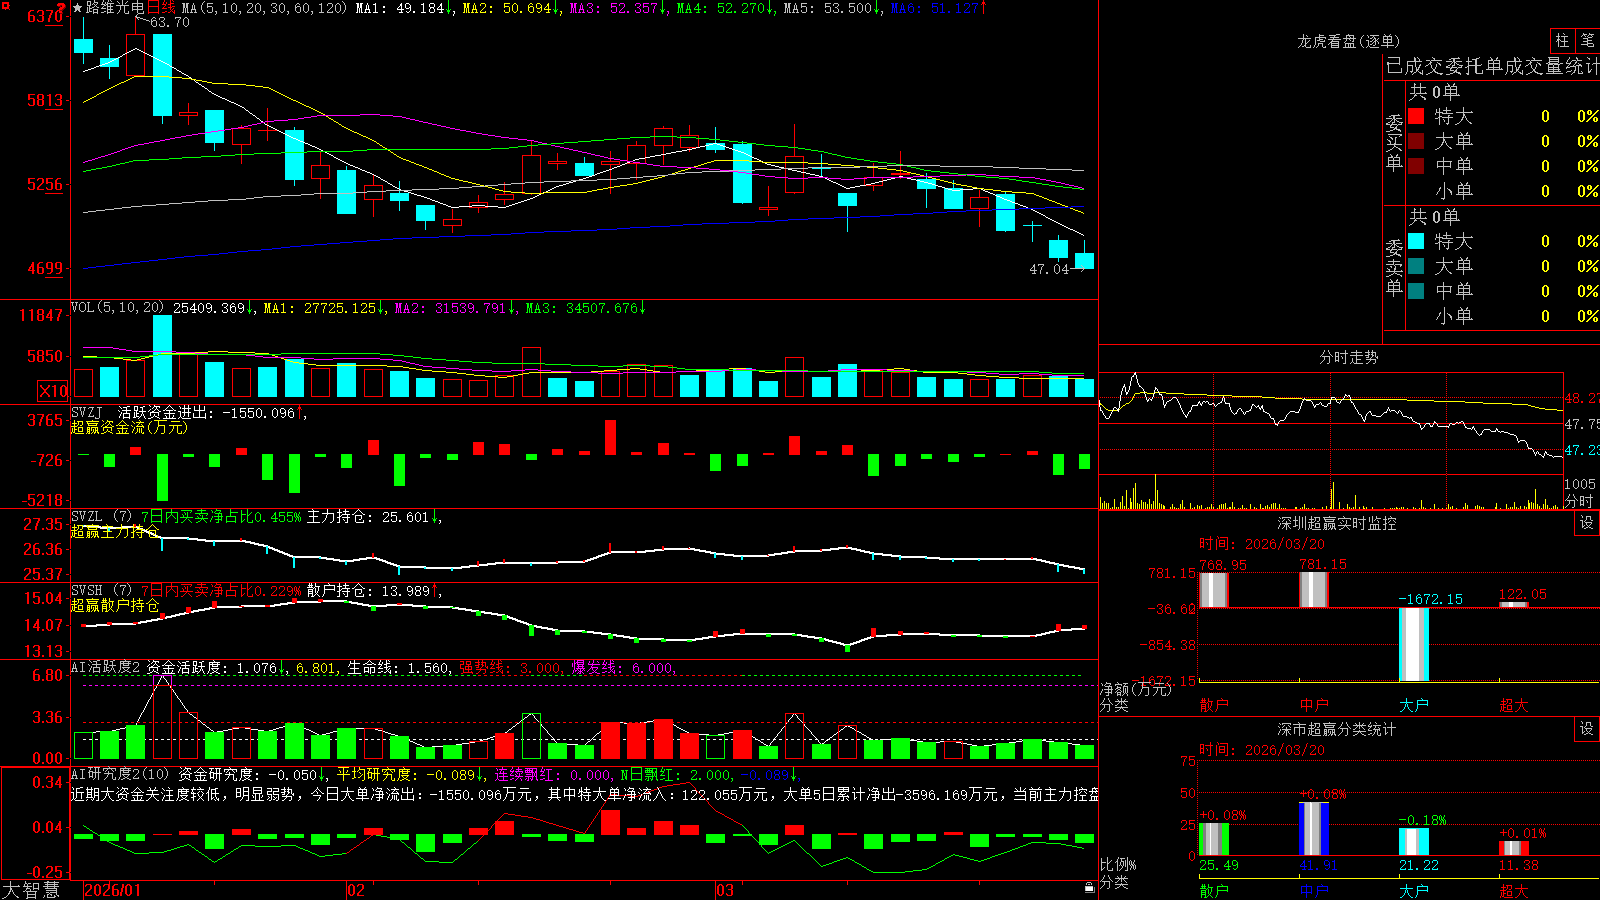Click the dark red 大单 buy-order legend swatch
Image resolution: width=1600 pixels, height=900 pixels.
click(1416, 141)
